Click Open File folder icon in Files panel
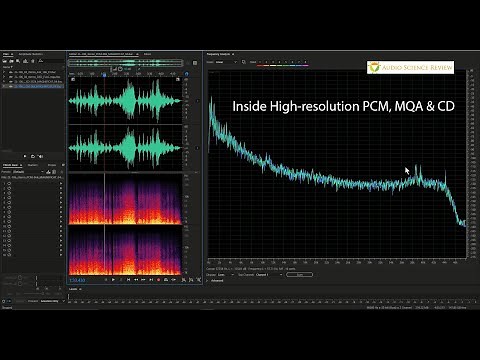The width and height of the screenshot is (480, 360). tap(5, 61)
